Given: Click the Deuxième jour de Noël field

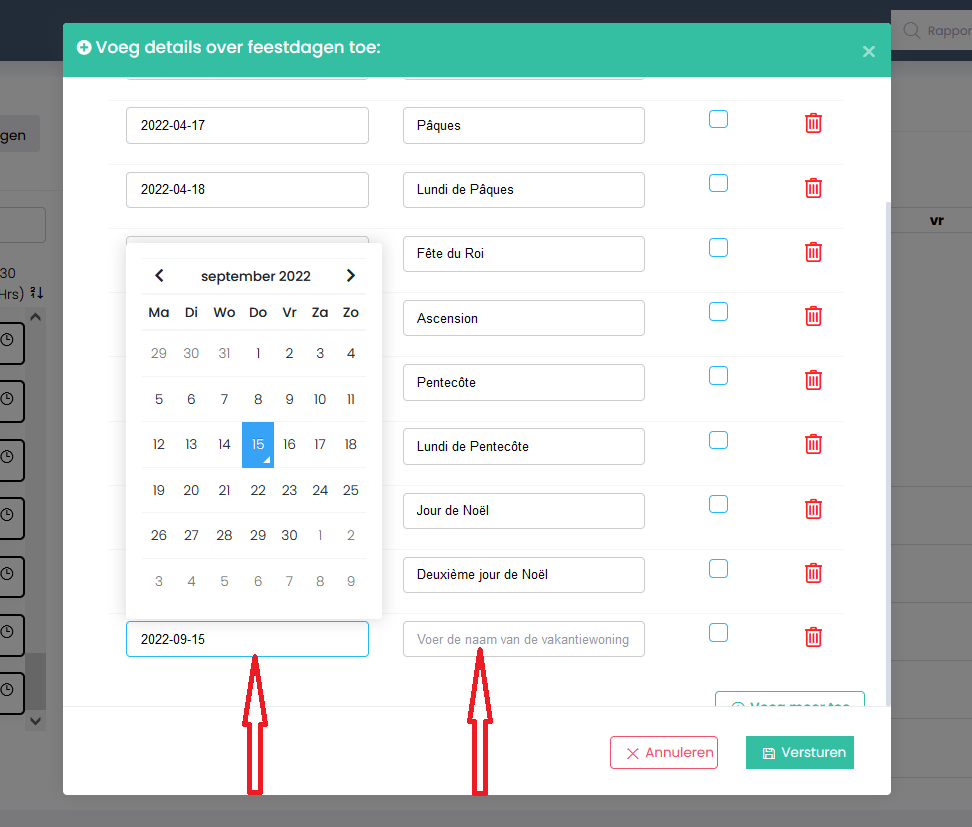Looking at the screenshot, I should click(x=524, y=575).
